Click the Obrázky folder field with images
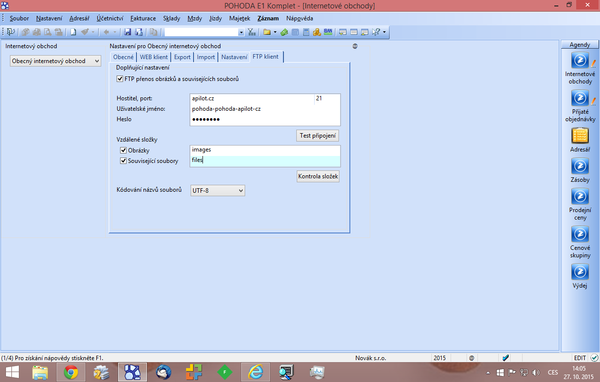This screenshot has height=382, width=600. 265,150
